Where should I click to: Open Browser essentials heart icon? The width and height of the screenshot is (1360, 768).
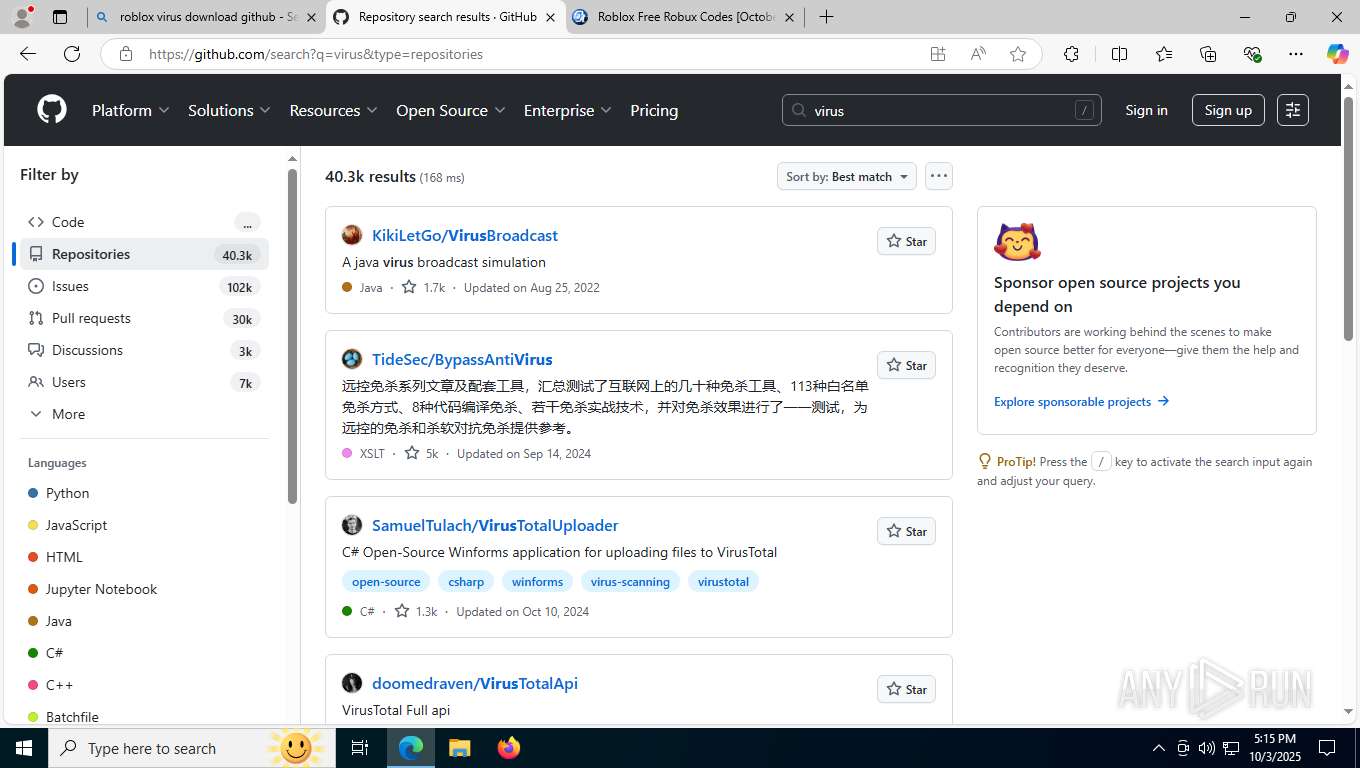pos(1252,54)
